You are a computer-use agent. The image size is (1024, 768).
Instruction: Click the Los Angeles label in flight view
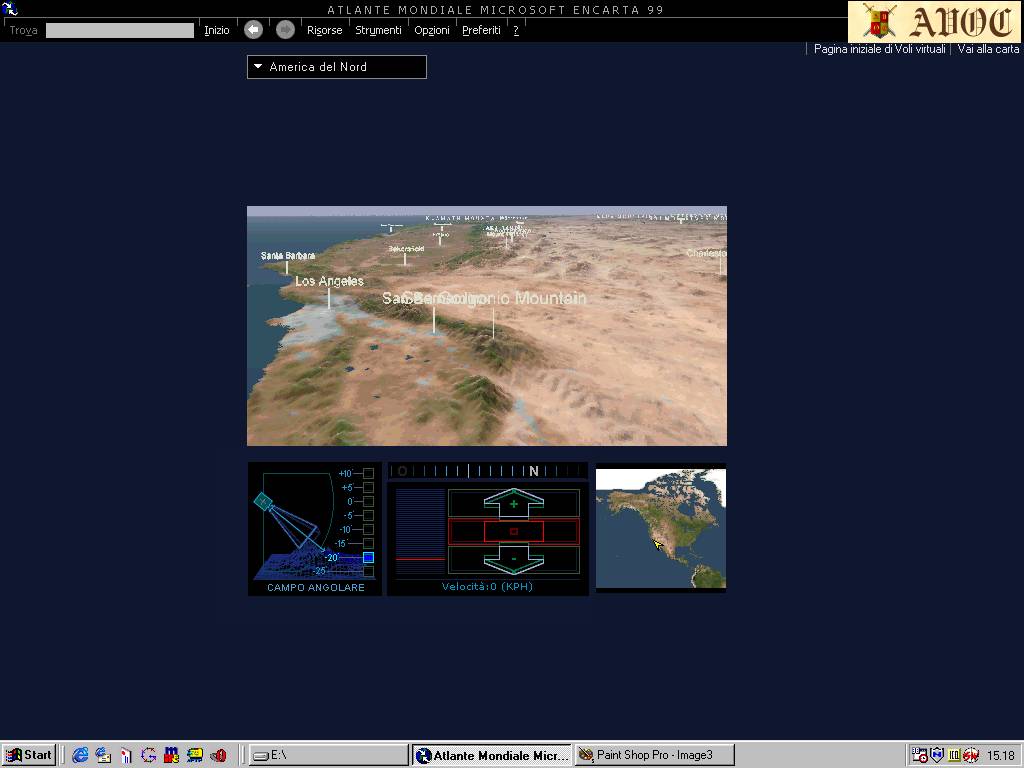click(329, 281)
